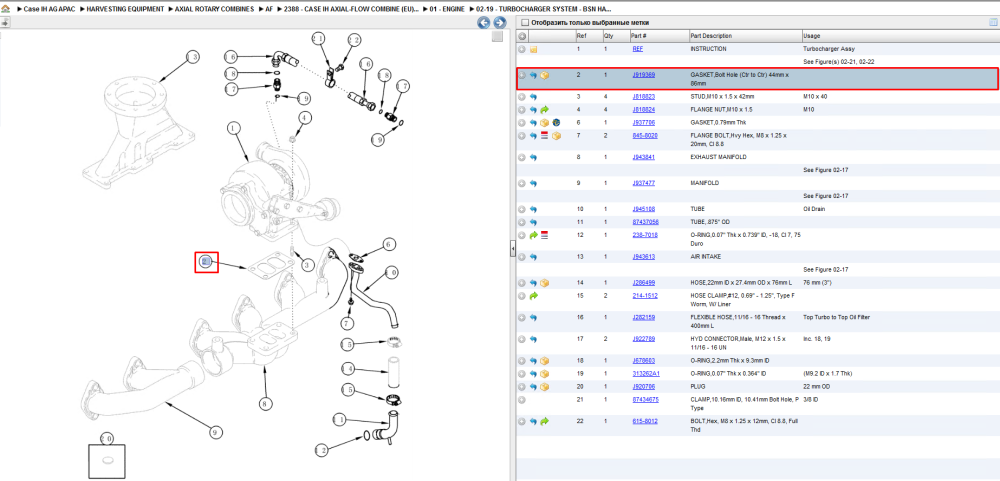Viewport: 1000px width, 481px height.
Task: Open 'Case IH AG APAC' breadcrumb
Action: (47, 10)
